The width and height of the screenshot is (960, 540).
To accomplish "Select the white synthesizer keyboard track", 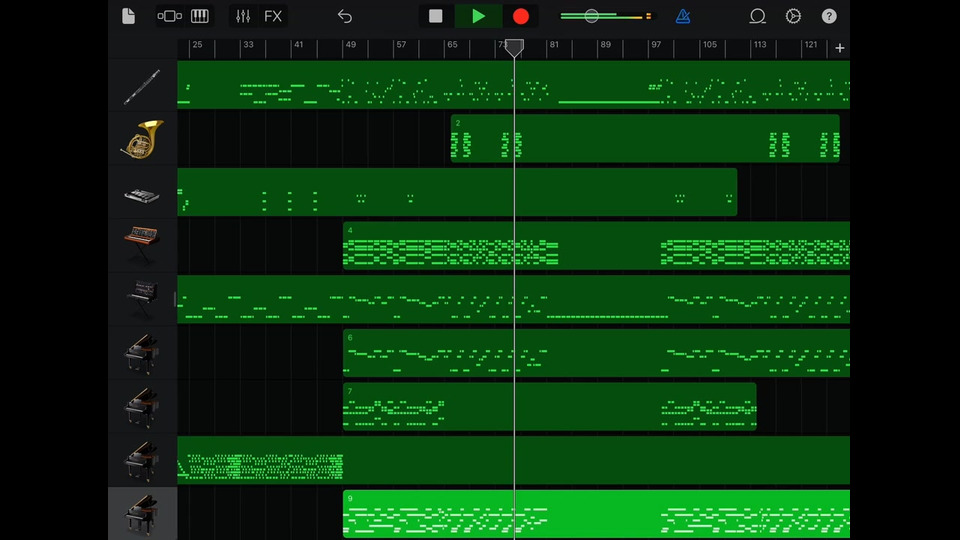I will pyautogui.click(x=143, y=193).
